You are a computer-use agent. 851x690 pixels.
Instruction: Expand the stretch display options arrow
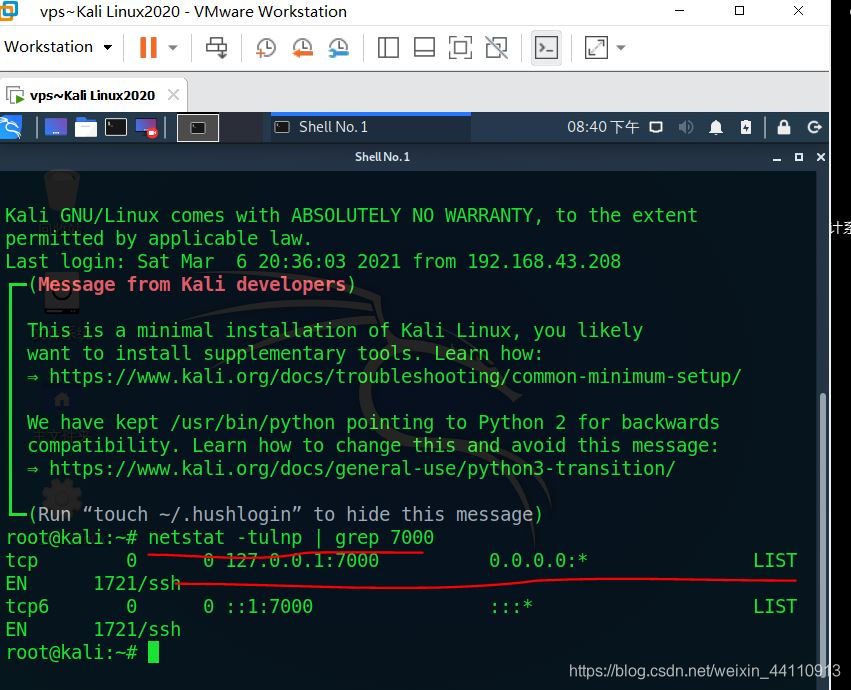[x=621, y=48]
